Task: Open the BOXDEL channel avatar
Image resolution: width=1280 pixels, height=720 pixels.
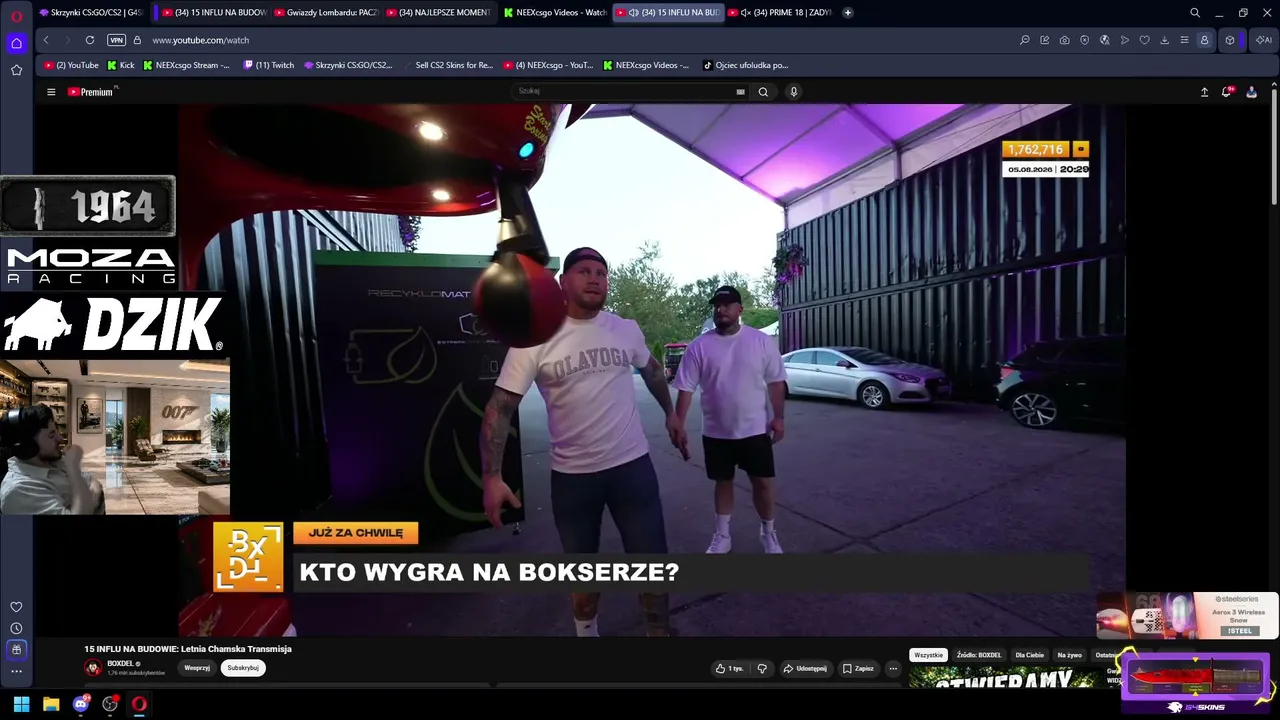Action: tap(93, 668)
